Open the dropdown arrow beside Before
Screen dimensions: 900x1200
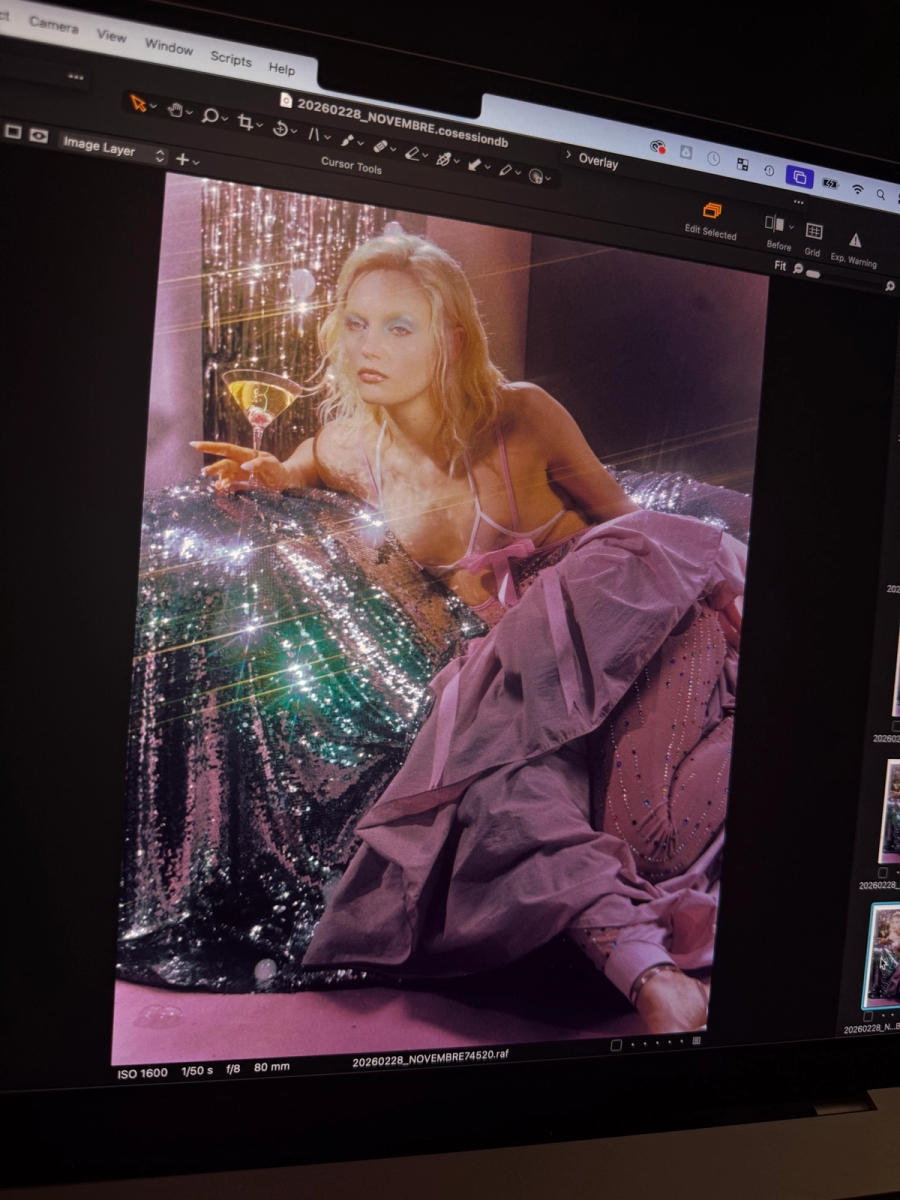[791, 227]
